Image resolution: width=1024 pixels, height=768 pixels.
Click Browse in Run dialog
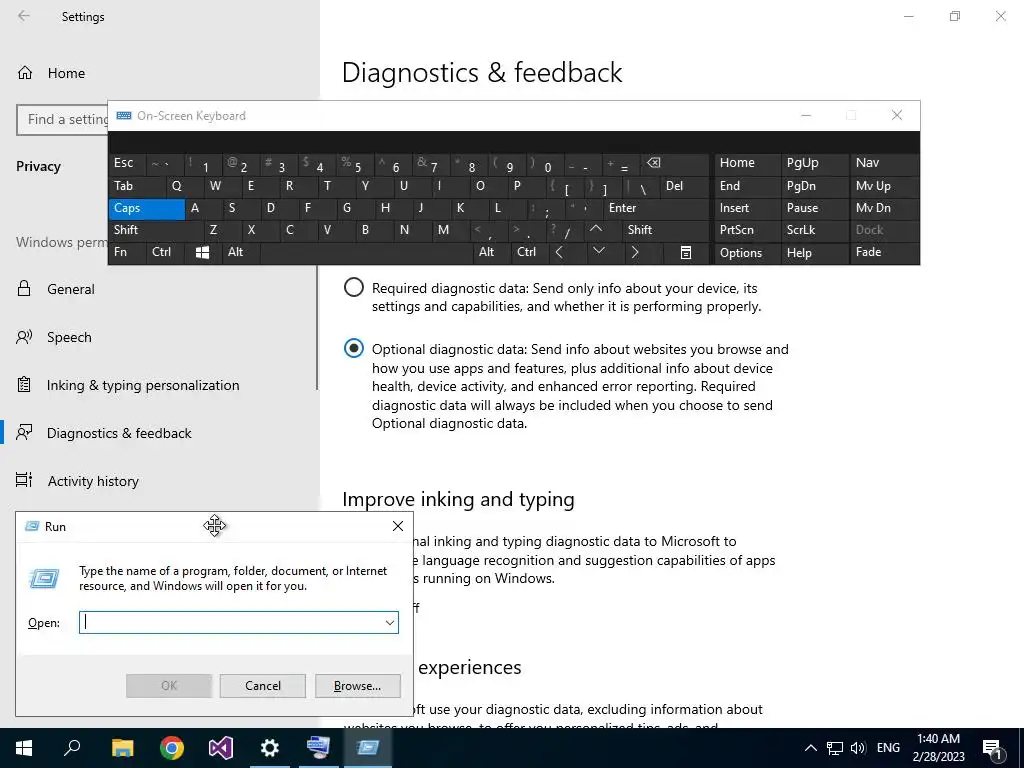tap(357, 686)
